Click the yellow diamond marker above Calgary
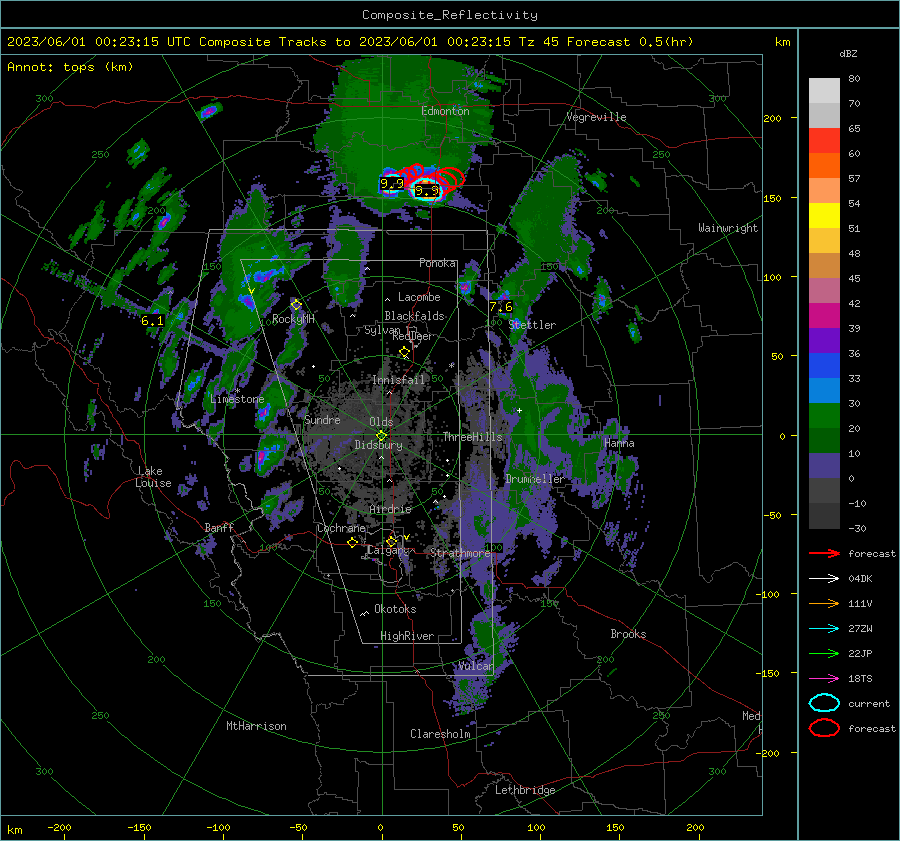900x841 pixels. coord(391,541)
